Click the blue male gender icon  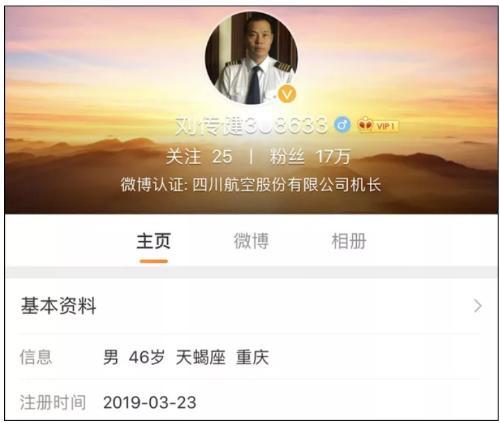pos(342,125)
